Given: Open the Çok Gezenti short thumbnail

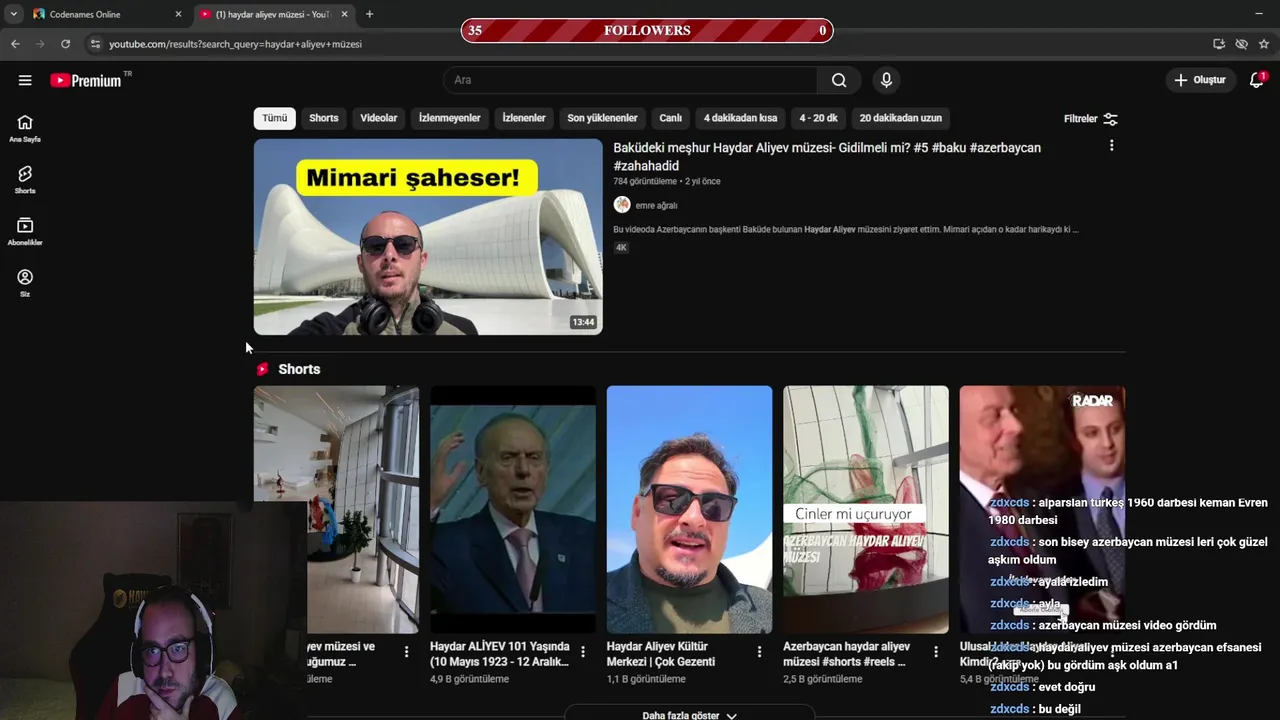Looking at the screenshot, I should tap(689, 509).
